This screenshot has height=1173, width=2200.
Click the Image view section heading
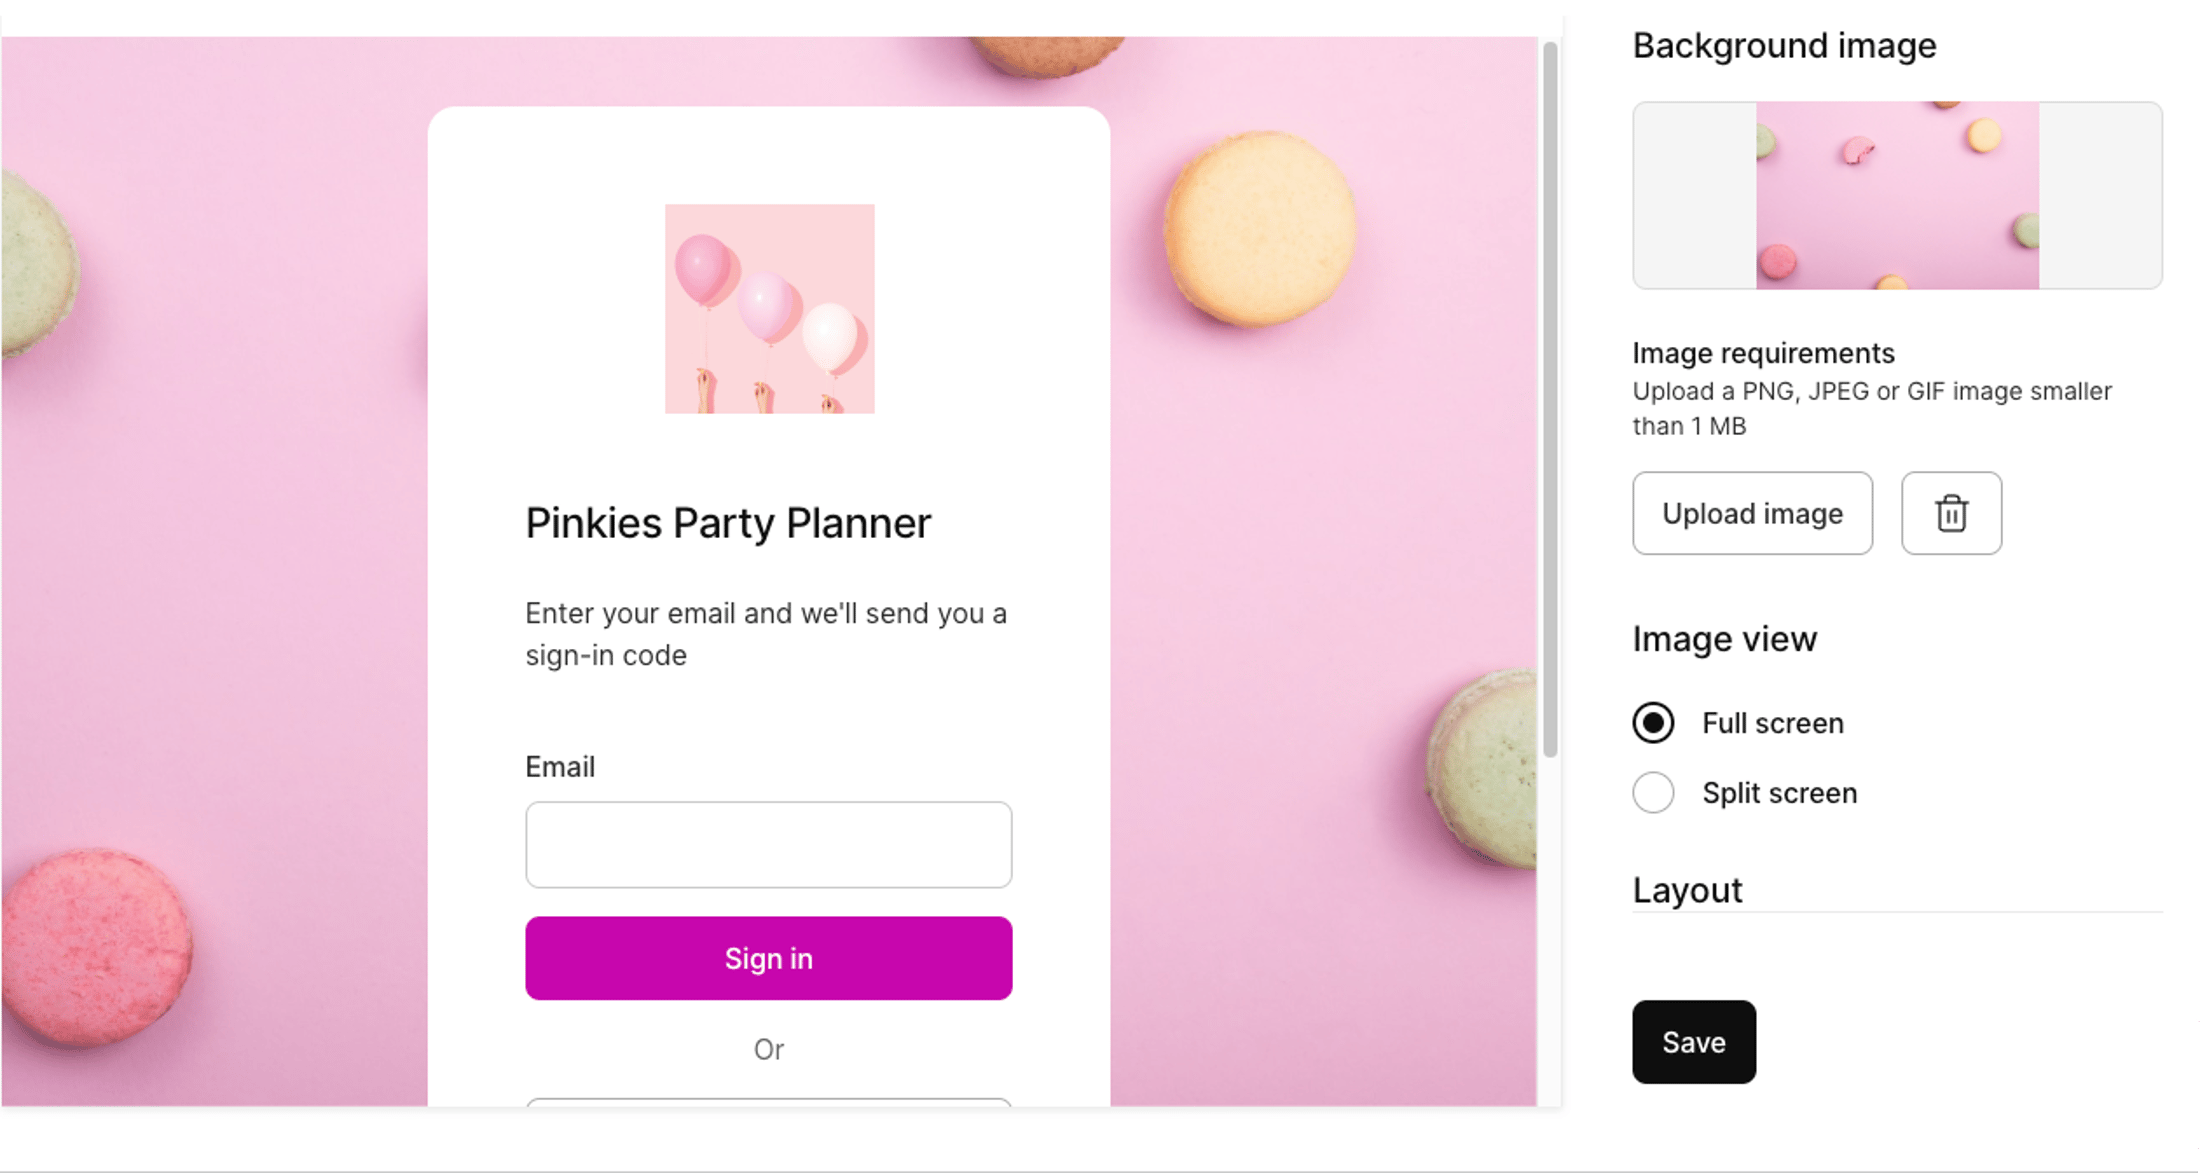pyautogui.click(x=1724, y=639)
